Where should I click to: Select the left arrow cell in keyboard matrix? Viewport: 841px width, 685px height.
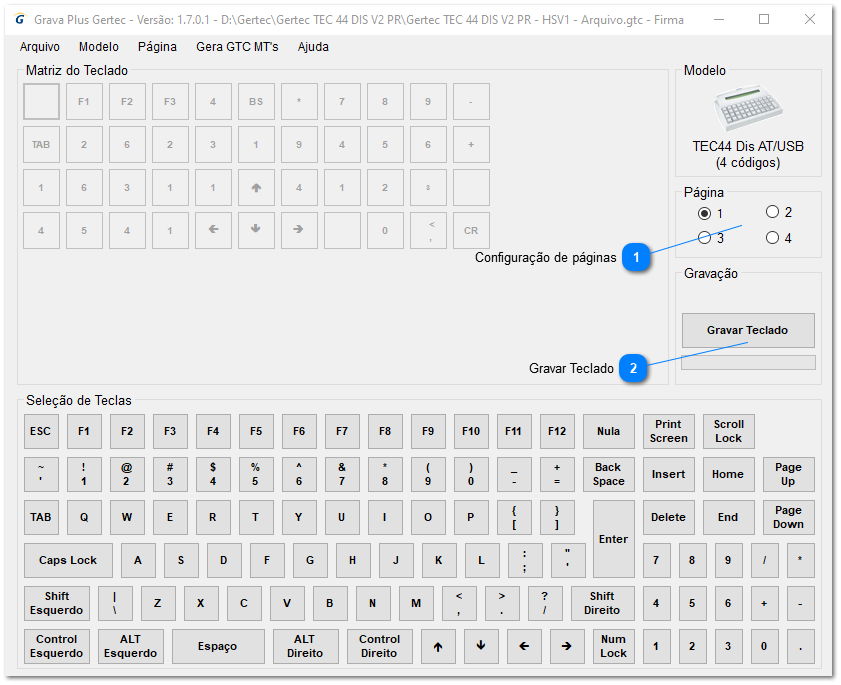coord(213,230)
